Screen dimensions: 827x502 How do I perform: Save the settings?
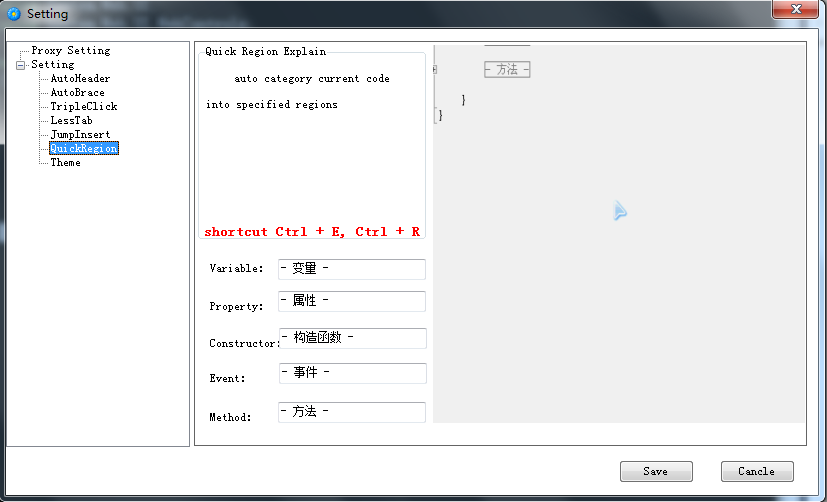click(656, 471)
